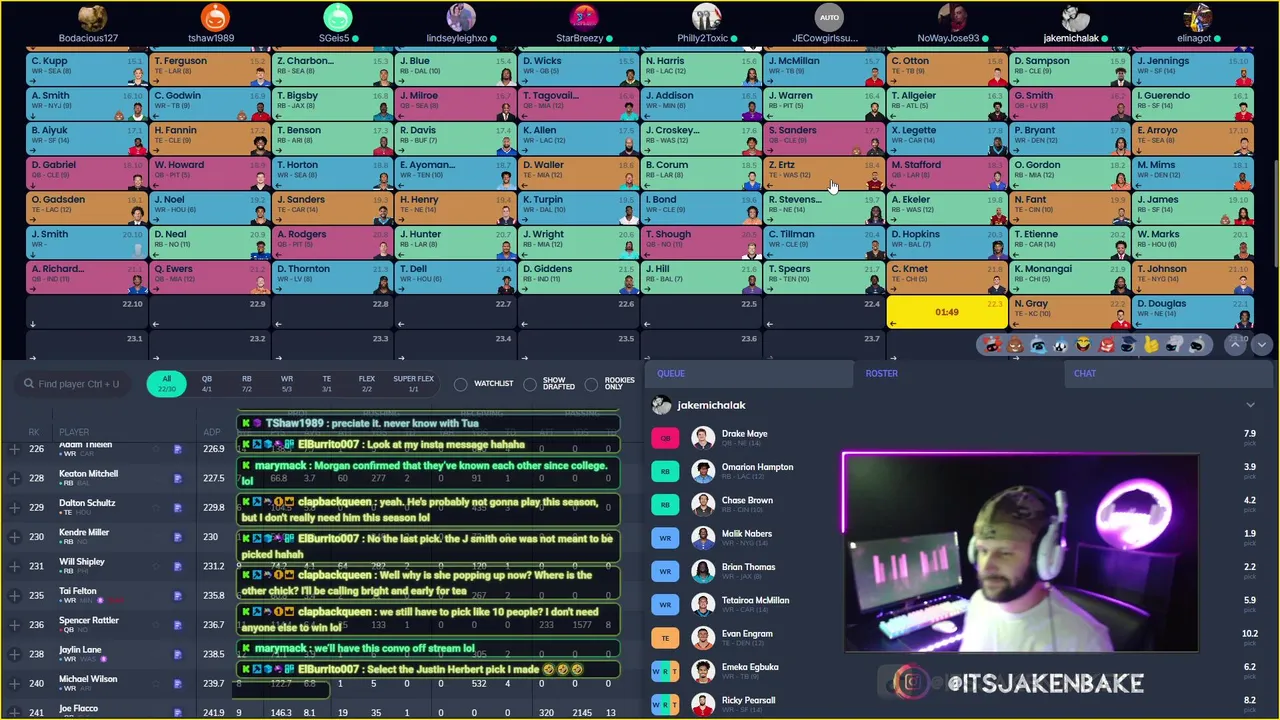Screen dimensions: 1280x720
Task: Open the AUTO avatar for JECowgirlIssu
Action: click(829, 17)
